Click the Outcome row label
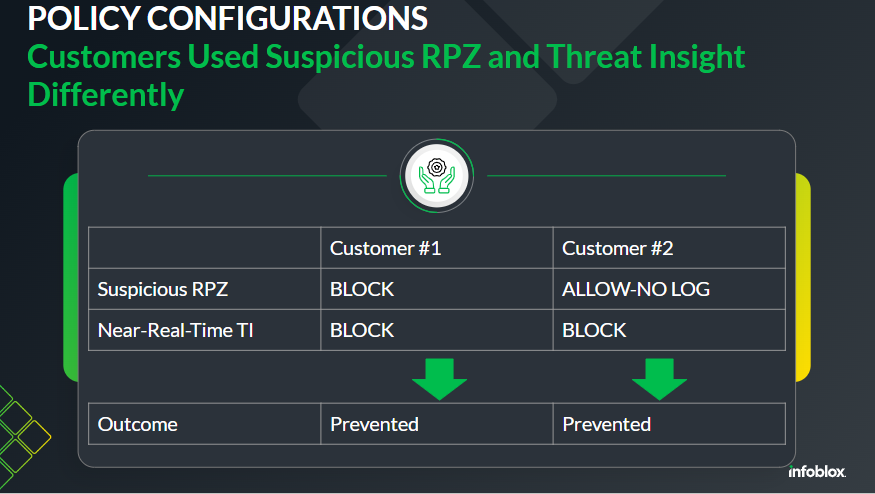875x494 pixels. pos(138,424)
